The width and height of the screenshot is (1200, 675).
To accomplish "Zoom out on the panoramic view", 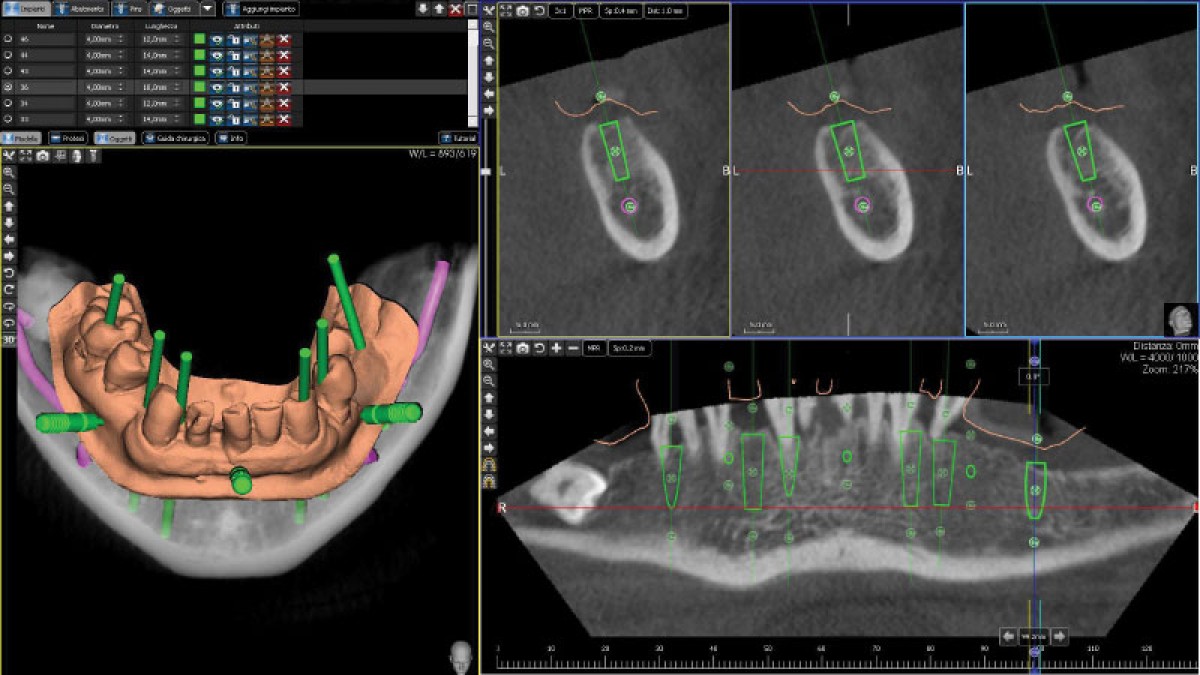I will (489, 381).
